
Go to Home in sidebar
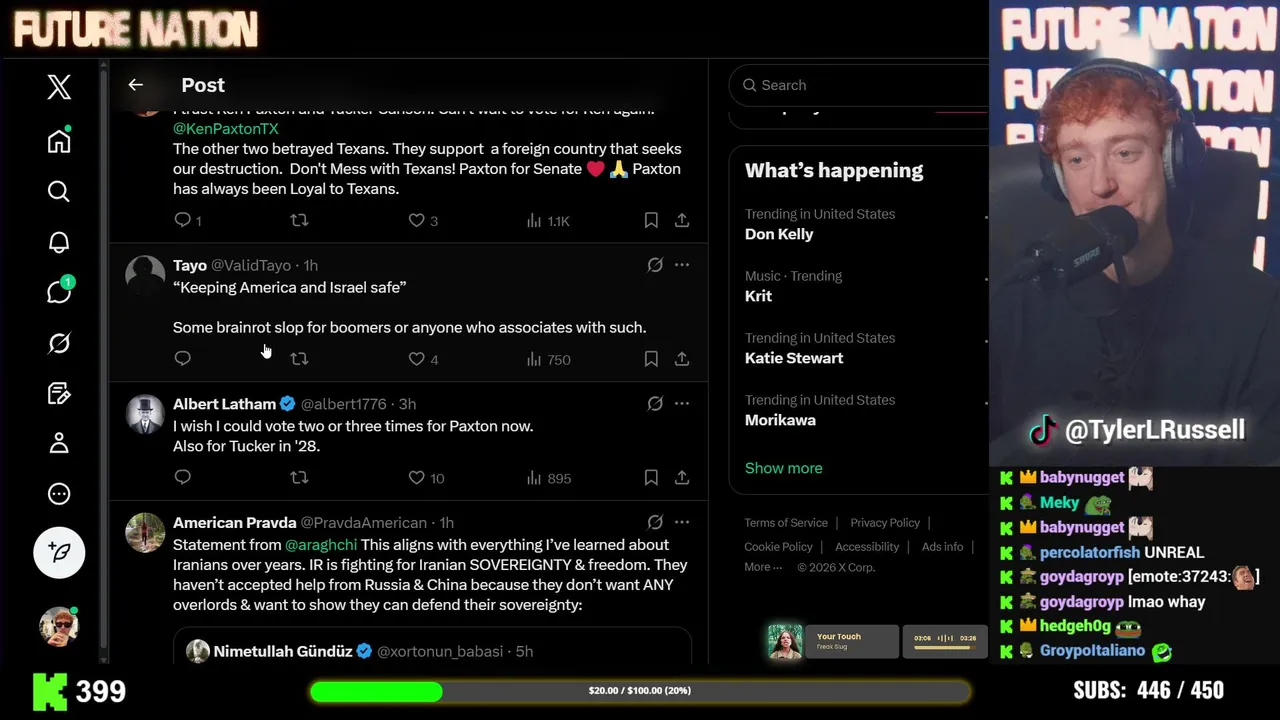59,141
